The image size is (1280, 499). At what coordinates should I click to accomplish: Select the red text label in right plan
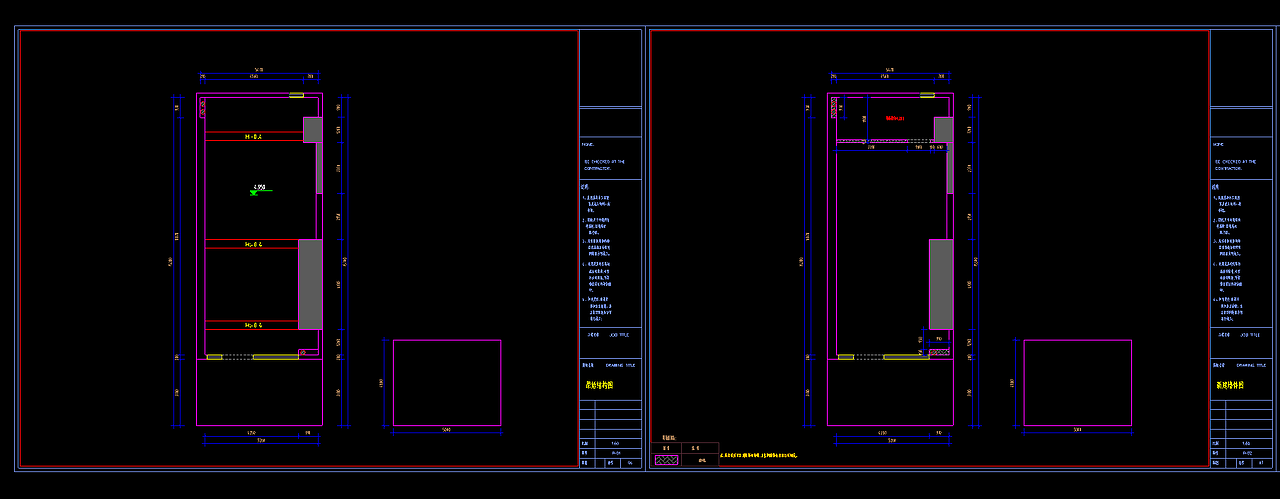coord(894,118)
